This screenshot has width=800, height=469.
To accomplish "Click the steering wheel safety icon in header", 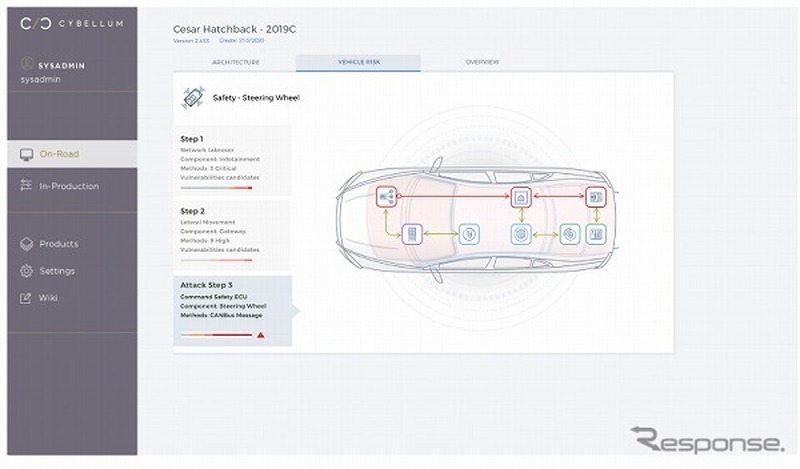I will tap(193, 98).
